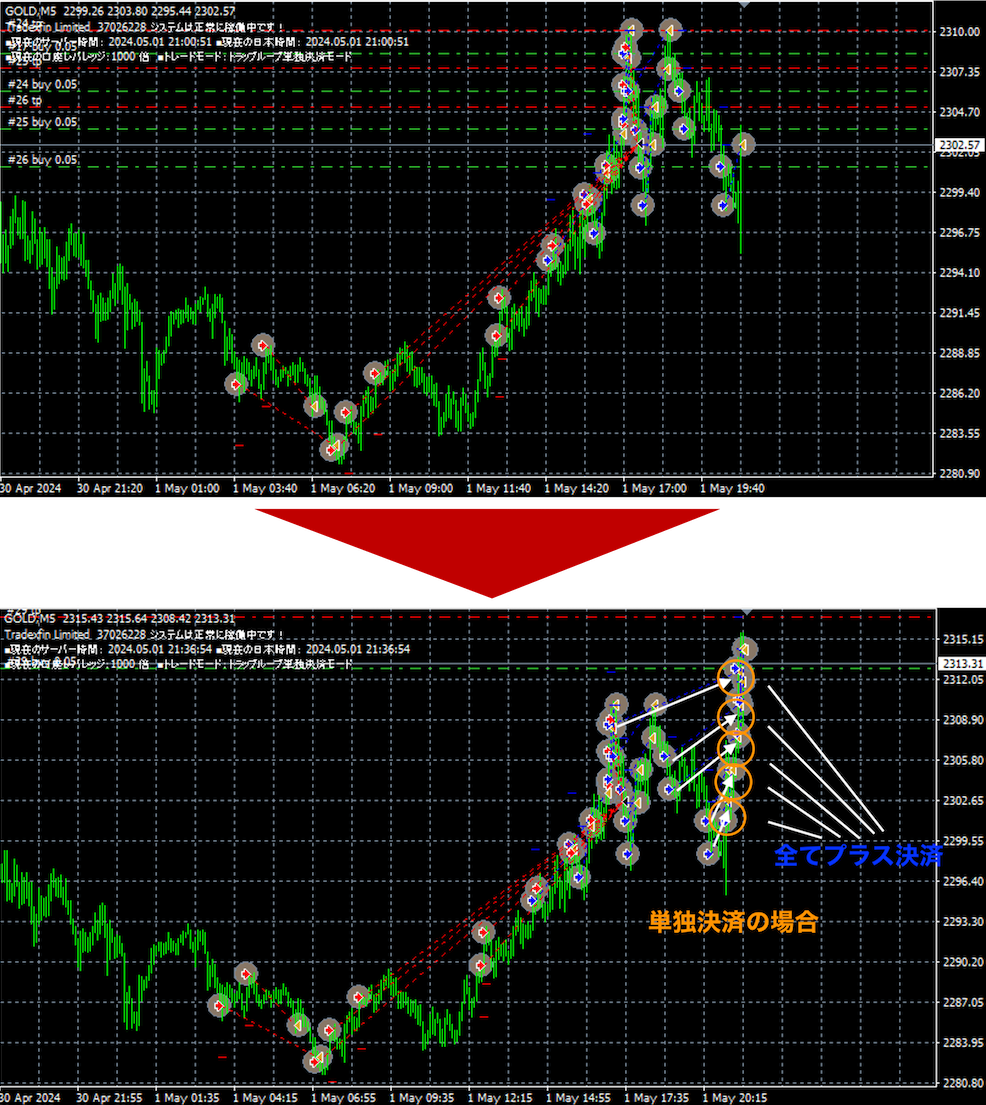Select the #26 tp order line label

tap(25, 101)
